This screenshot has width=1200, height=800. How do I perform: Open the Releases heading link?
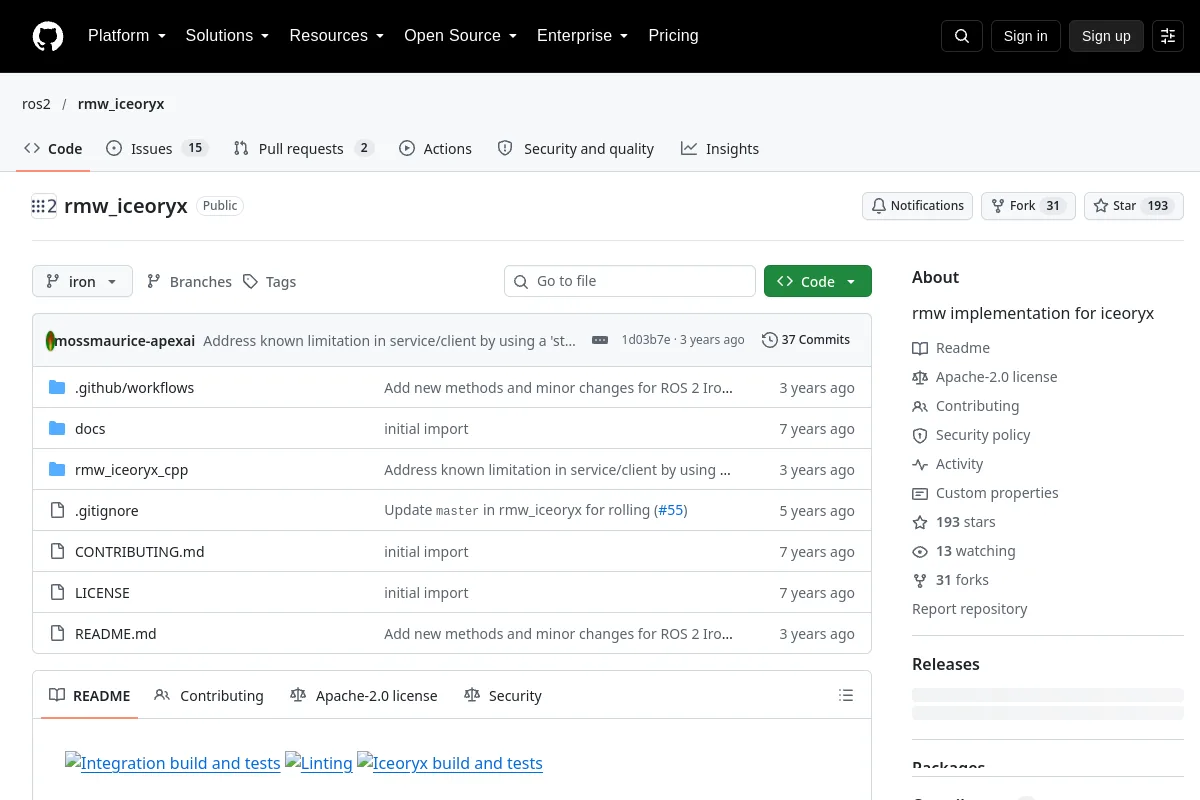(946, 664)
